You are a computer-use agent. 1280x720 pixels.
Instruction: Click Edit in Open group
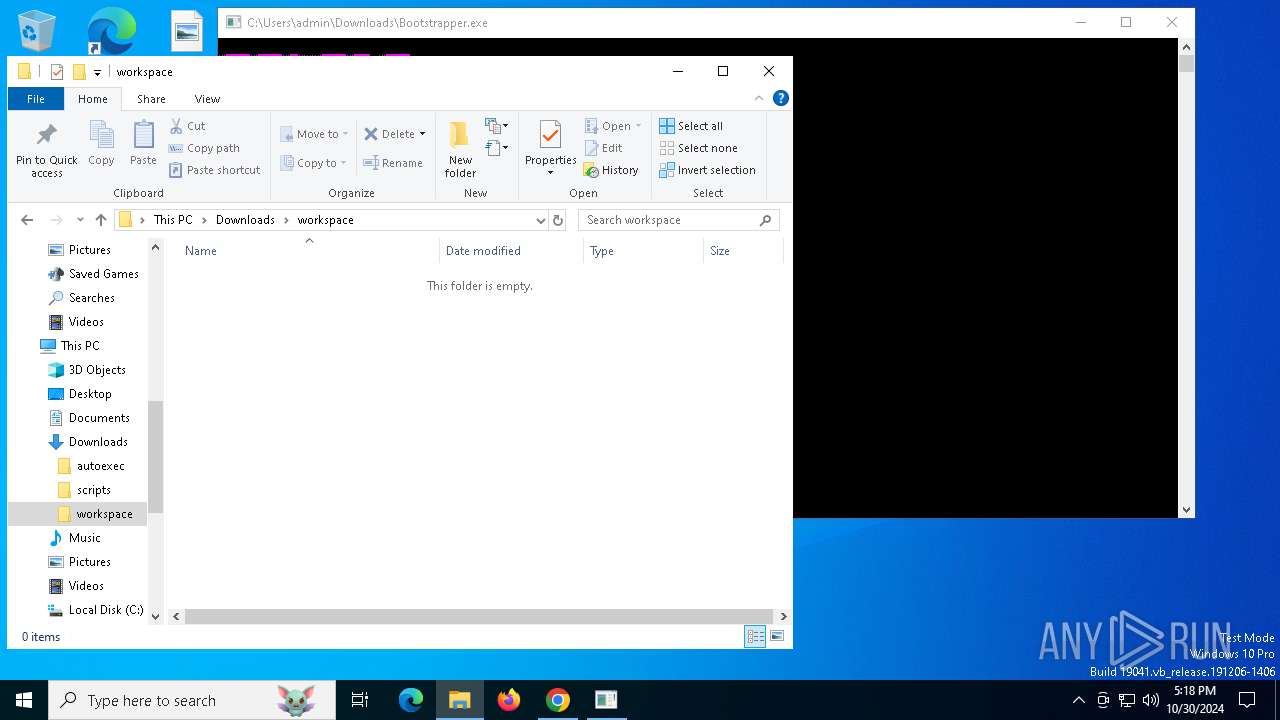pos(604,148)
